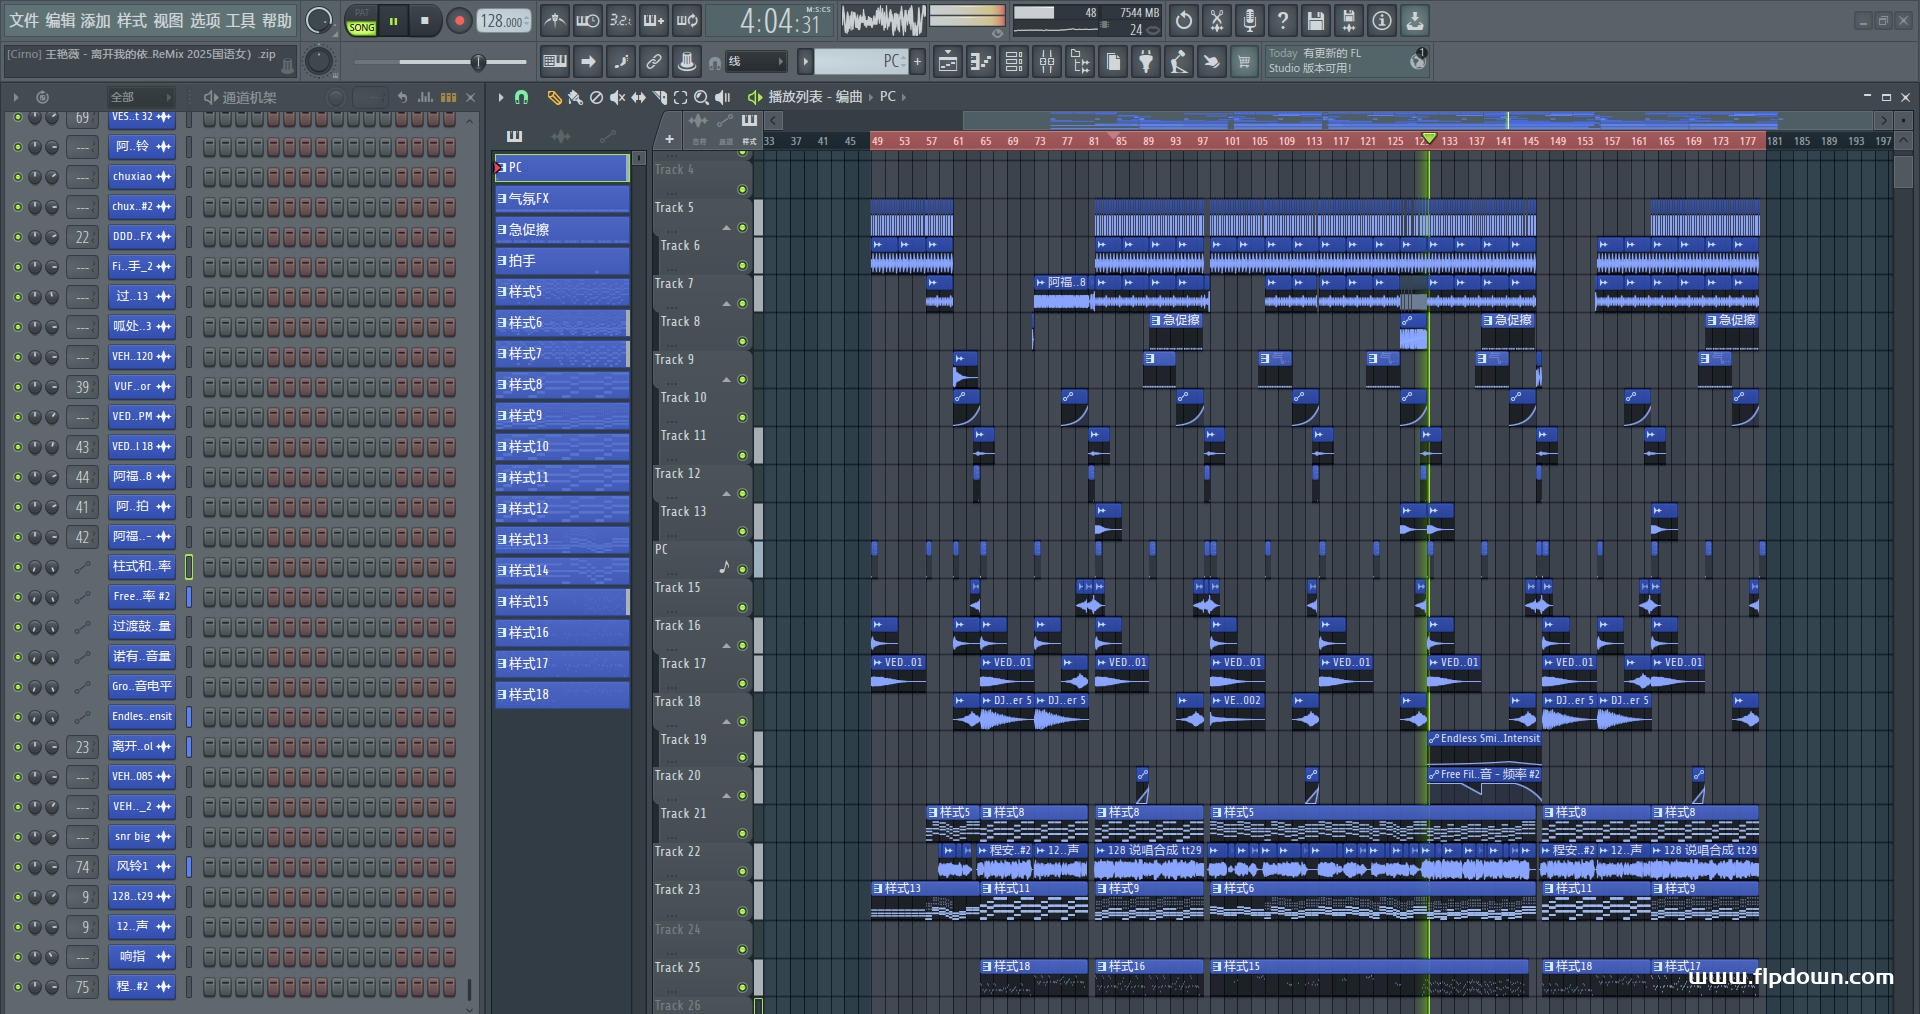Open the audio editor scissors icon
The image size is (1920, 1014).
[x=1217, y=20]
